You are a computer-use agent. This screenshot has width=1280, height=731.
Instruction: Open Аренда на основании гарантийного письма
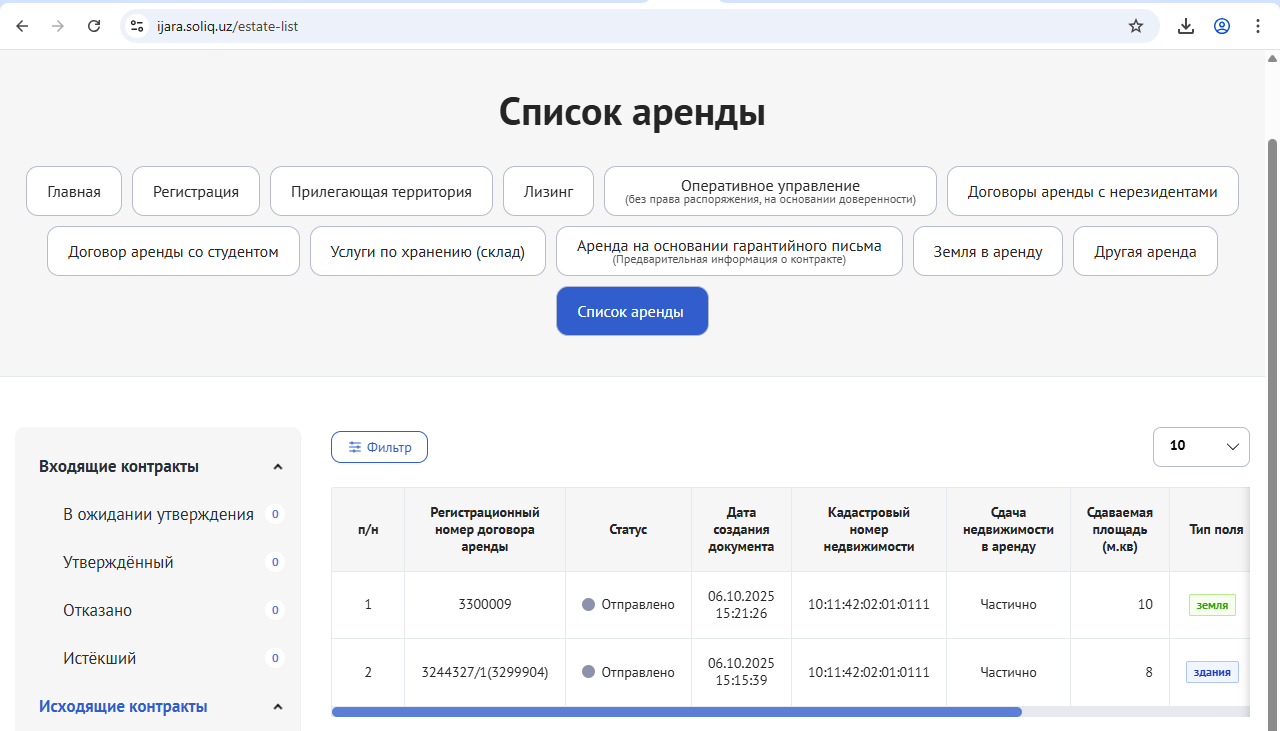[729, 251]
